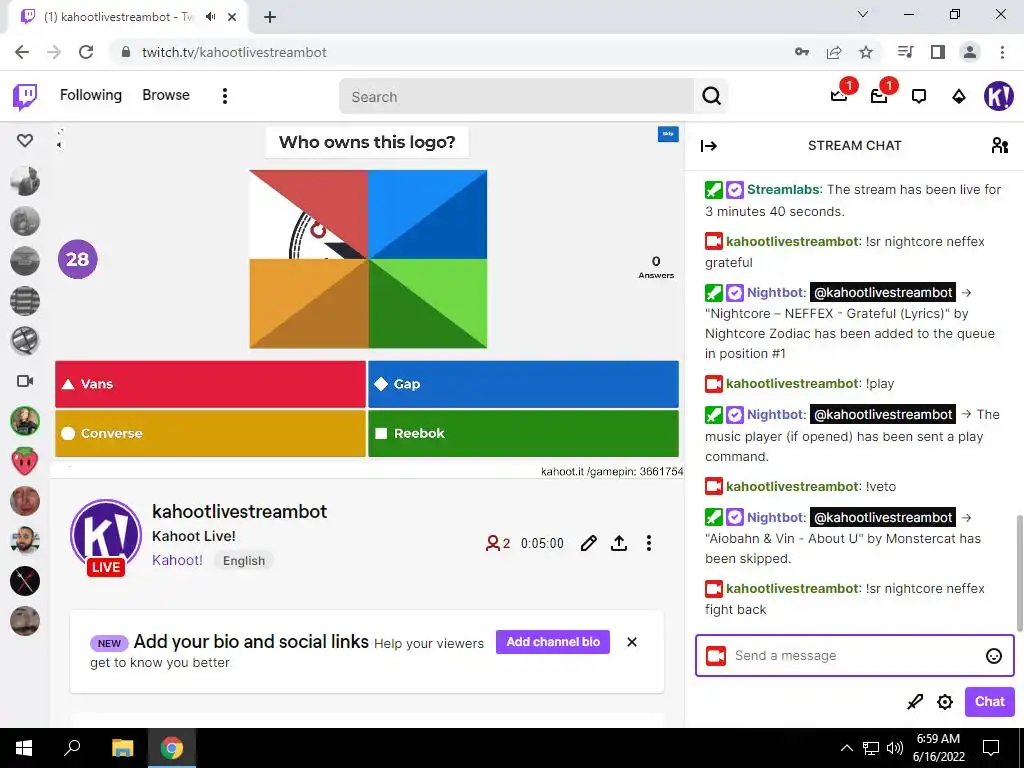Open Whispers speech bubble icon
This screenshot has height=768, width=1024.
[919, 97]
